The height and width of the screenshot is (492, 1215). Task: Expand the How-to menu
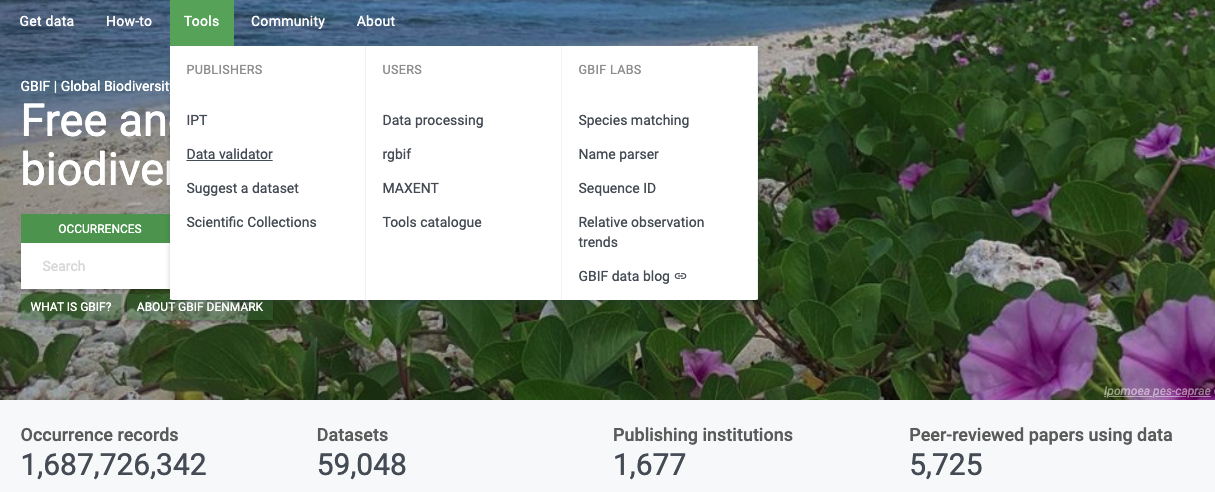tap(129, 21)
